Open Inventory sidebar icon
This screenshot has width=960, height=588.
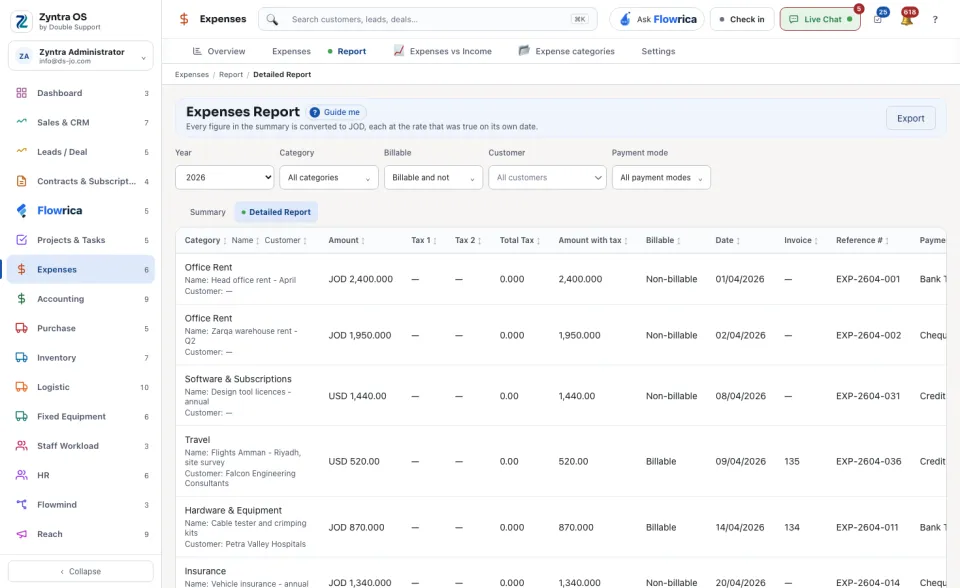21,358
